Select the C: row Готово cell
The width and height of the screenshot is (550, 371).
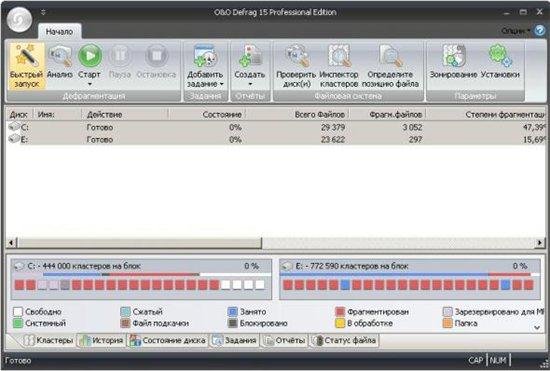click(100, 127)
